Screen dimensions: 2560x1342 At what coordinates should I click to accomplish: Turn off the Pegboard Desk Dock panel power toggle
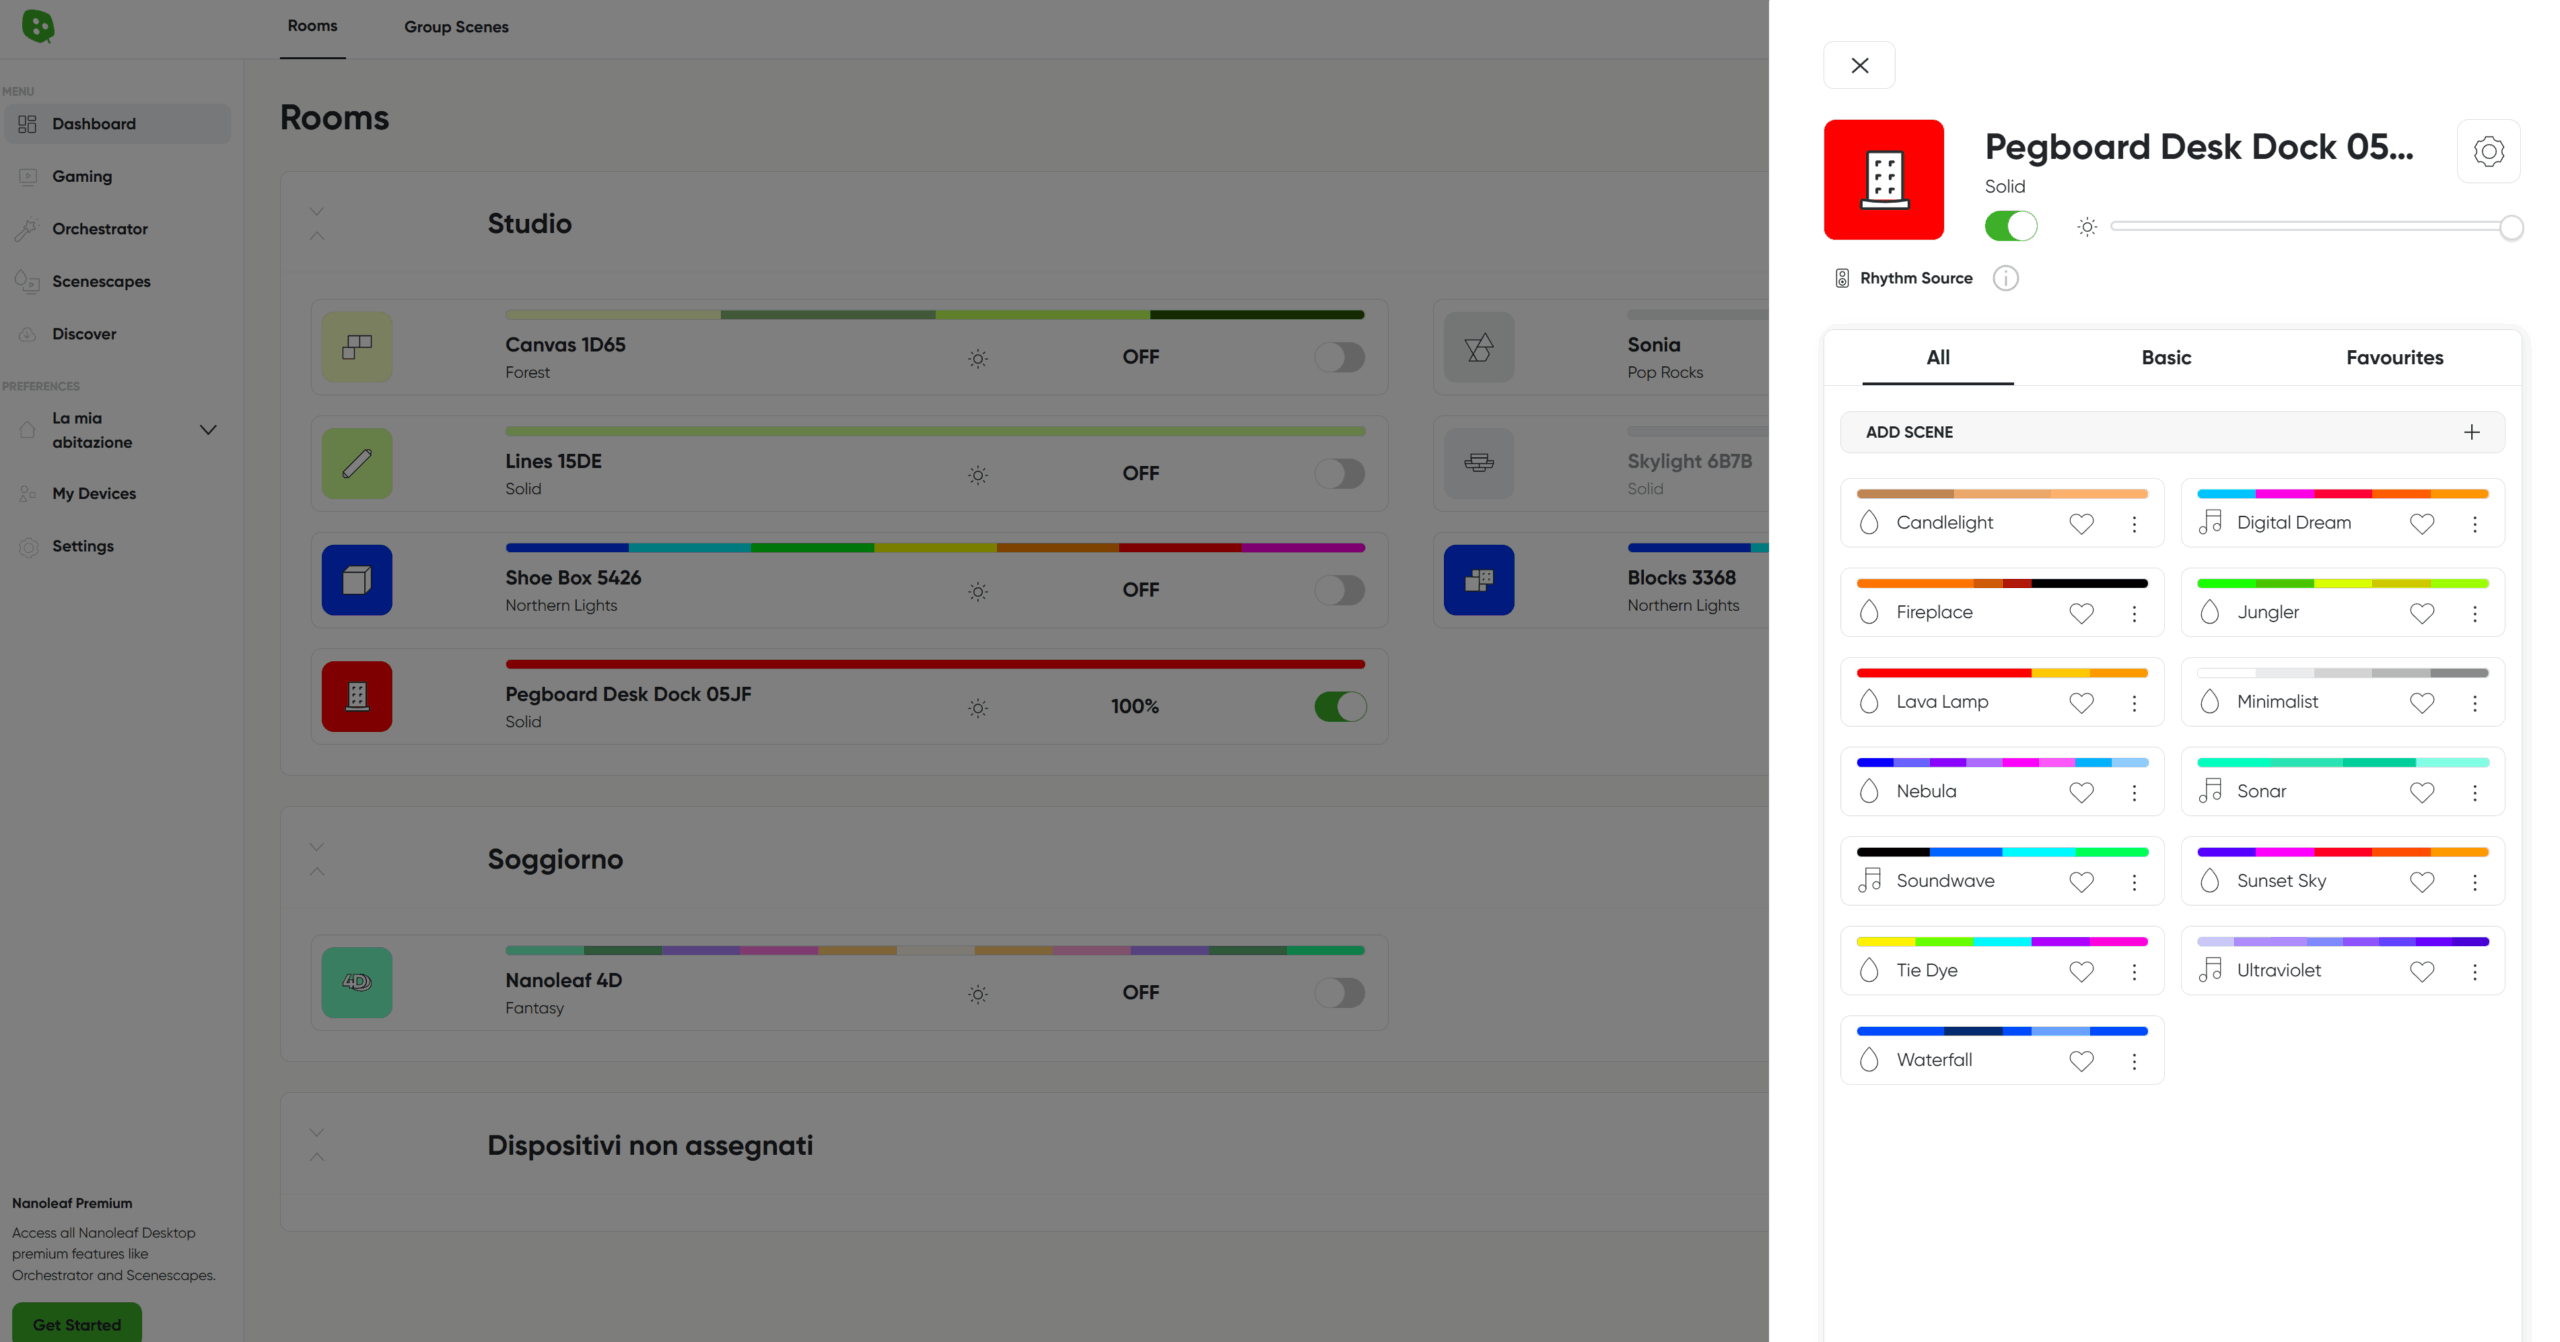tap(2010, 226)
